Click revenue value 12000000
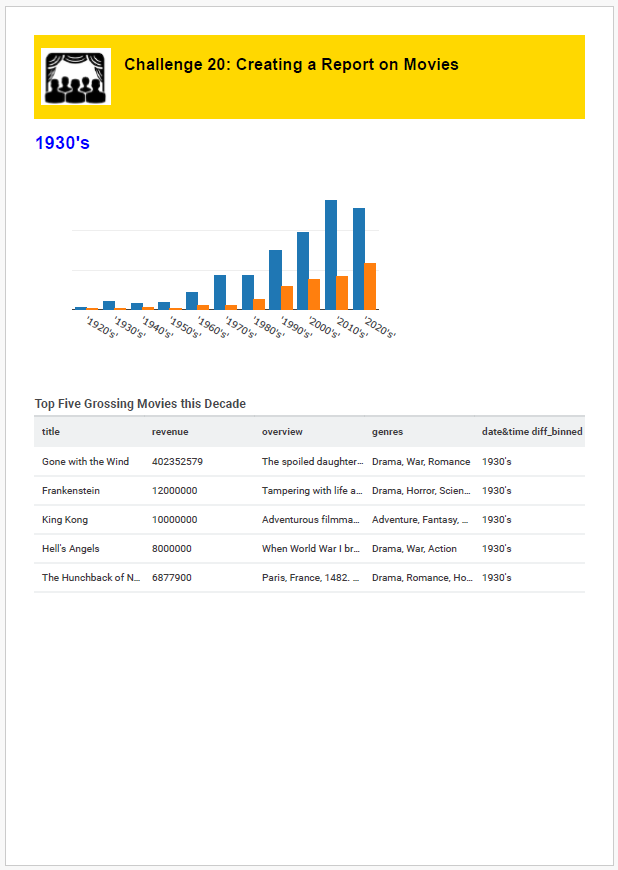Image resolution: width=618 pixels, height=870 pixels. pyautogui.click(x=175, y=490)
